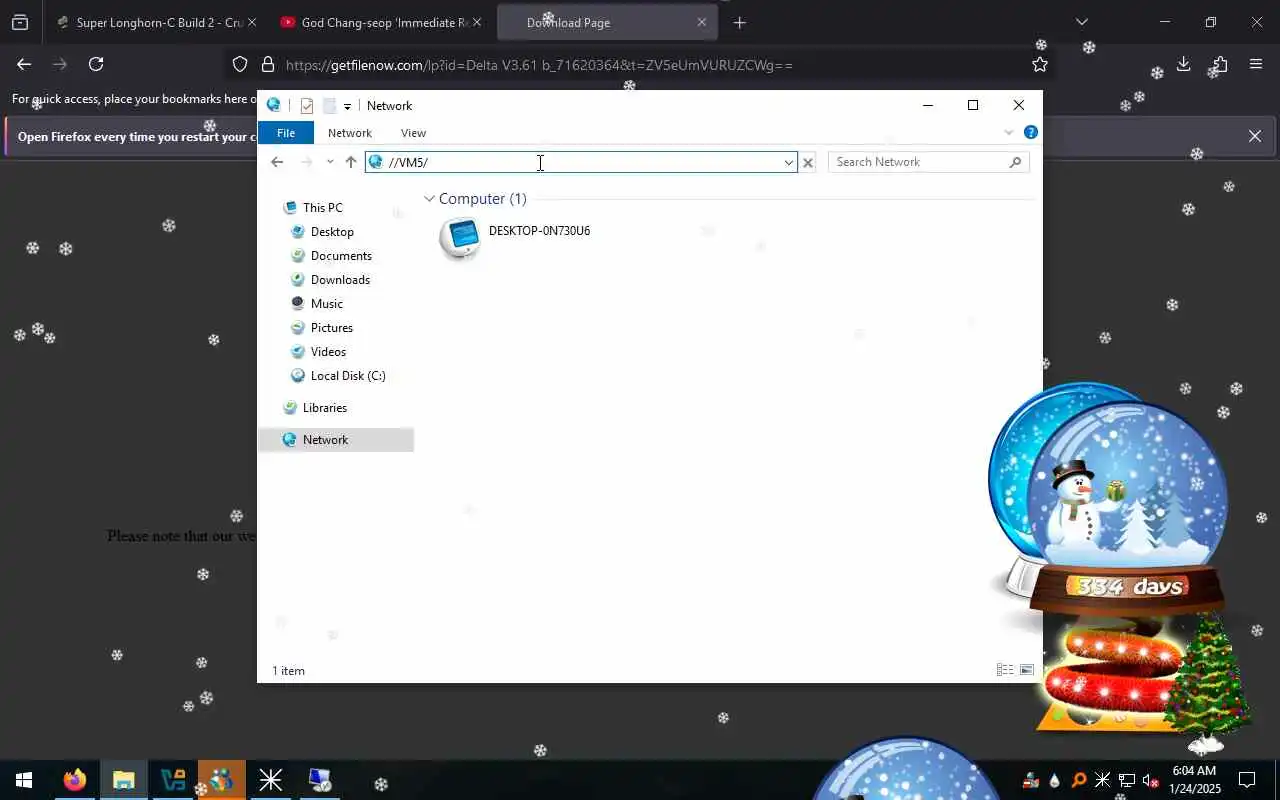The width and height of the screenshot is (1280, 800).
Task: Click Firefox Back button
Action: (x=24, y=64)
